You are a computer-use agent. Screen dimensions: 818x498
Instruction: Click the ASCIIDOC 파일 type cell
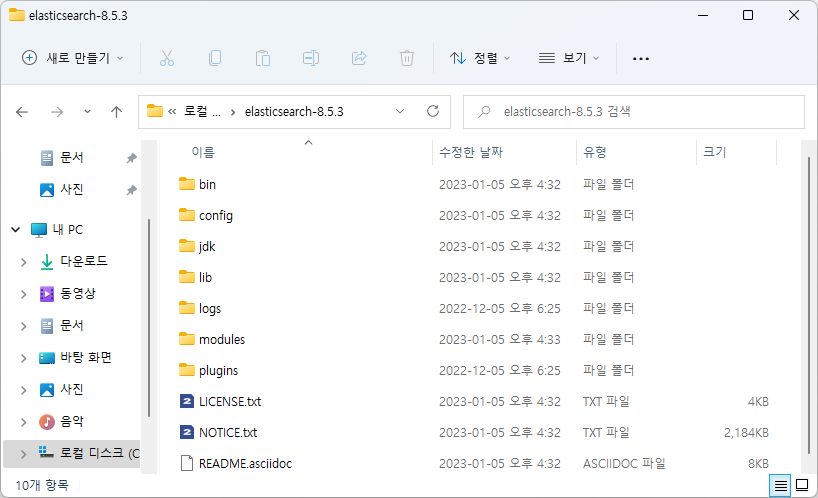click(x=624, y=463)
